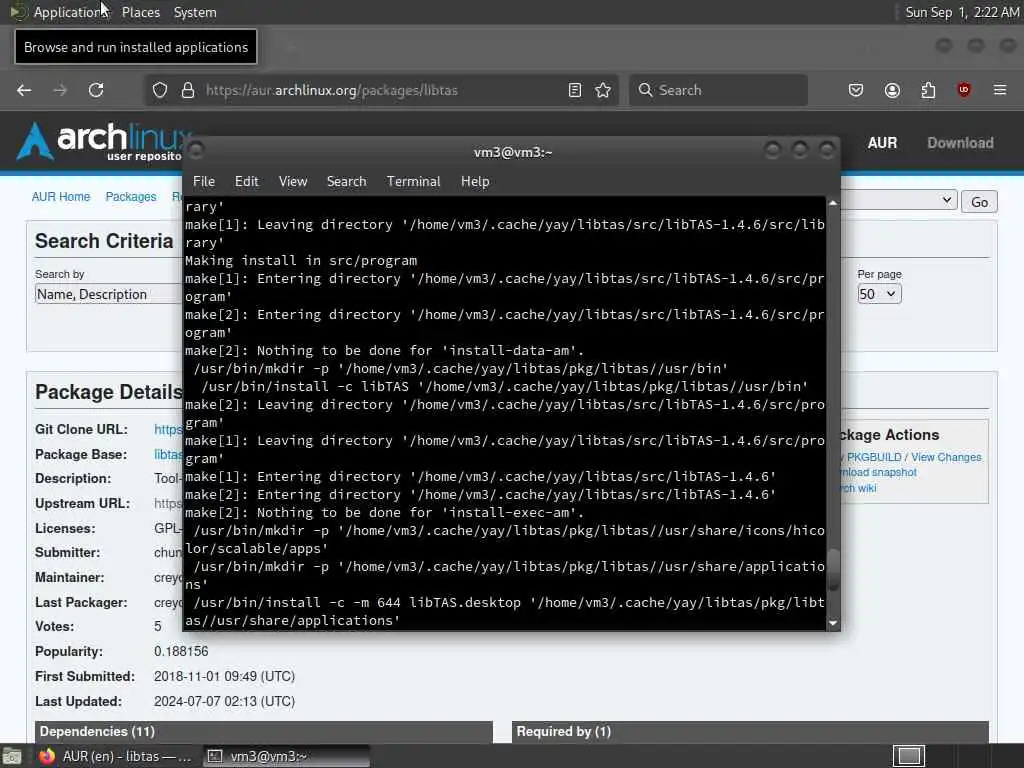Click the terminal scrollbar up arrow
The width and height of the screenshot is (1024, 768).
pyautogui.click(x=833, y=204)
